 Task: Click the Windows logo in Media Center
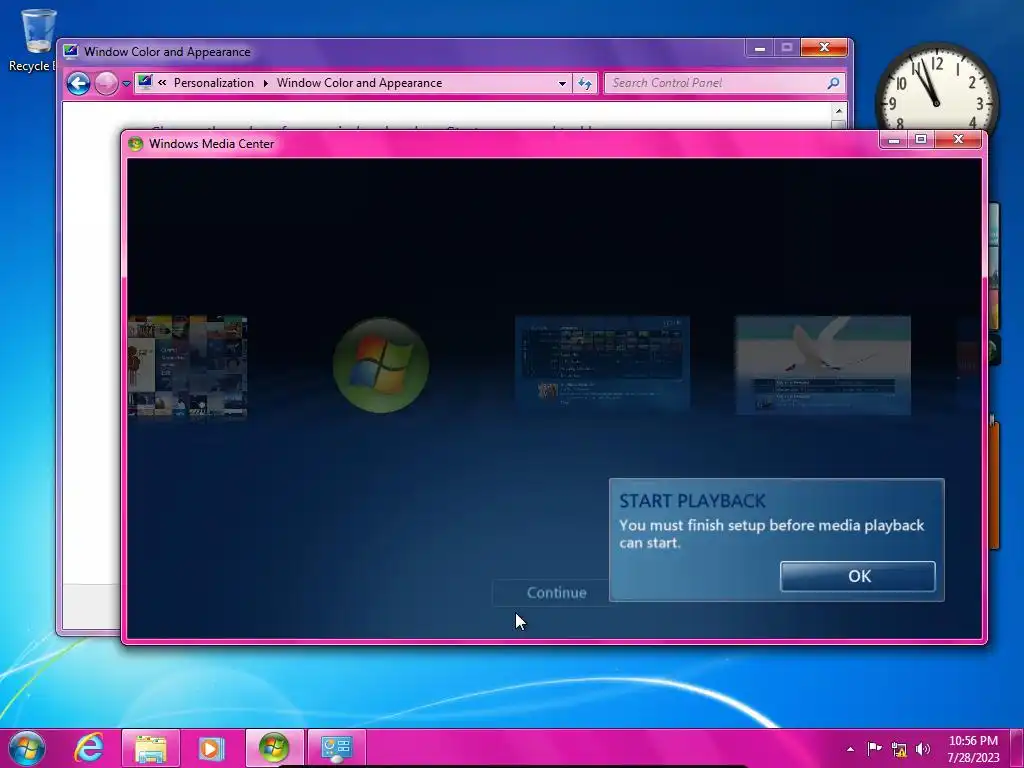click(x=381, y=365)
